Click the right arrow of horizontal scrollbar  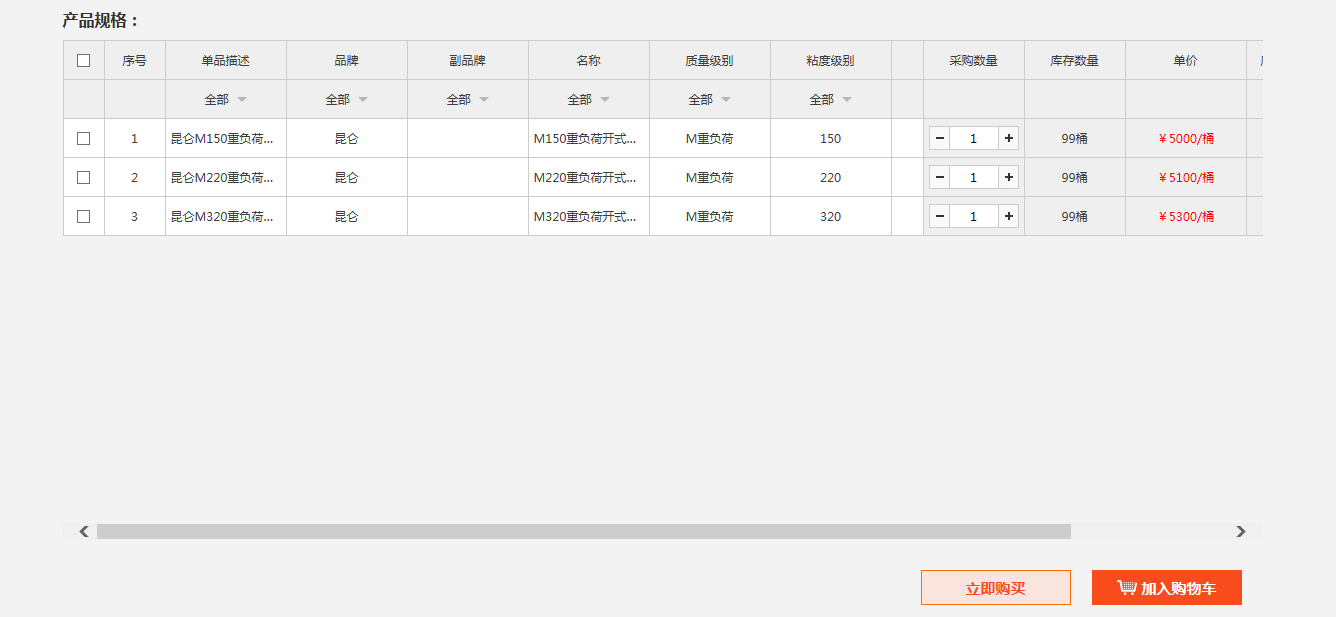(1241, 531)
